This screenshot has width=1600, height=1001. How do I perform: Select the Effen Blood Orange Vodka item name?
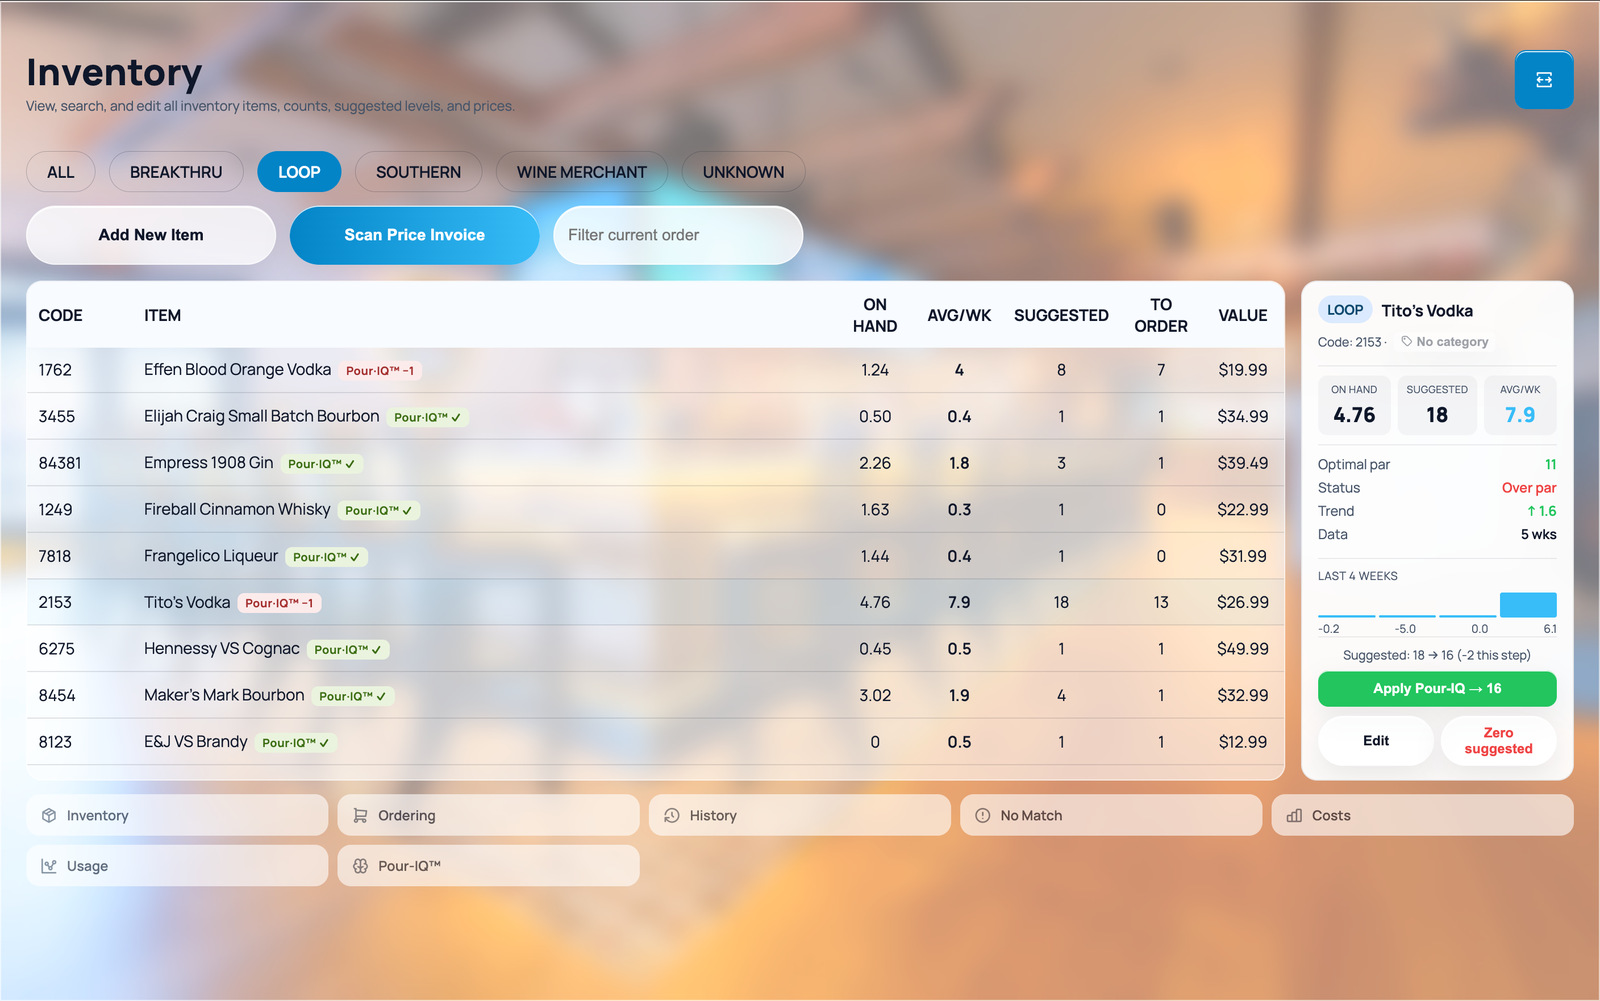(237, 370)
